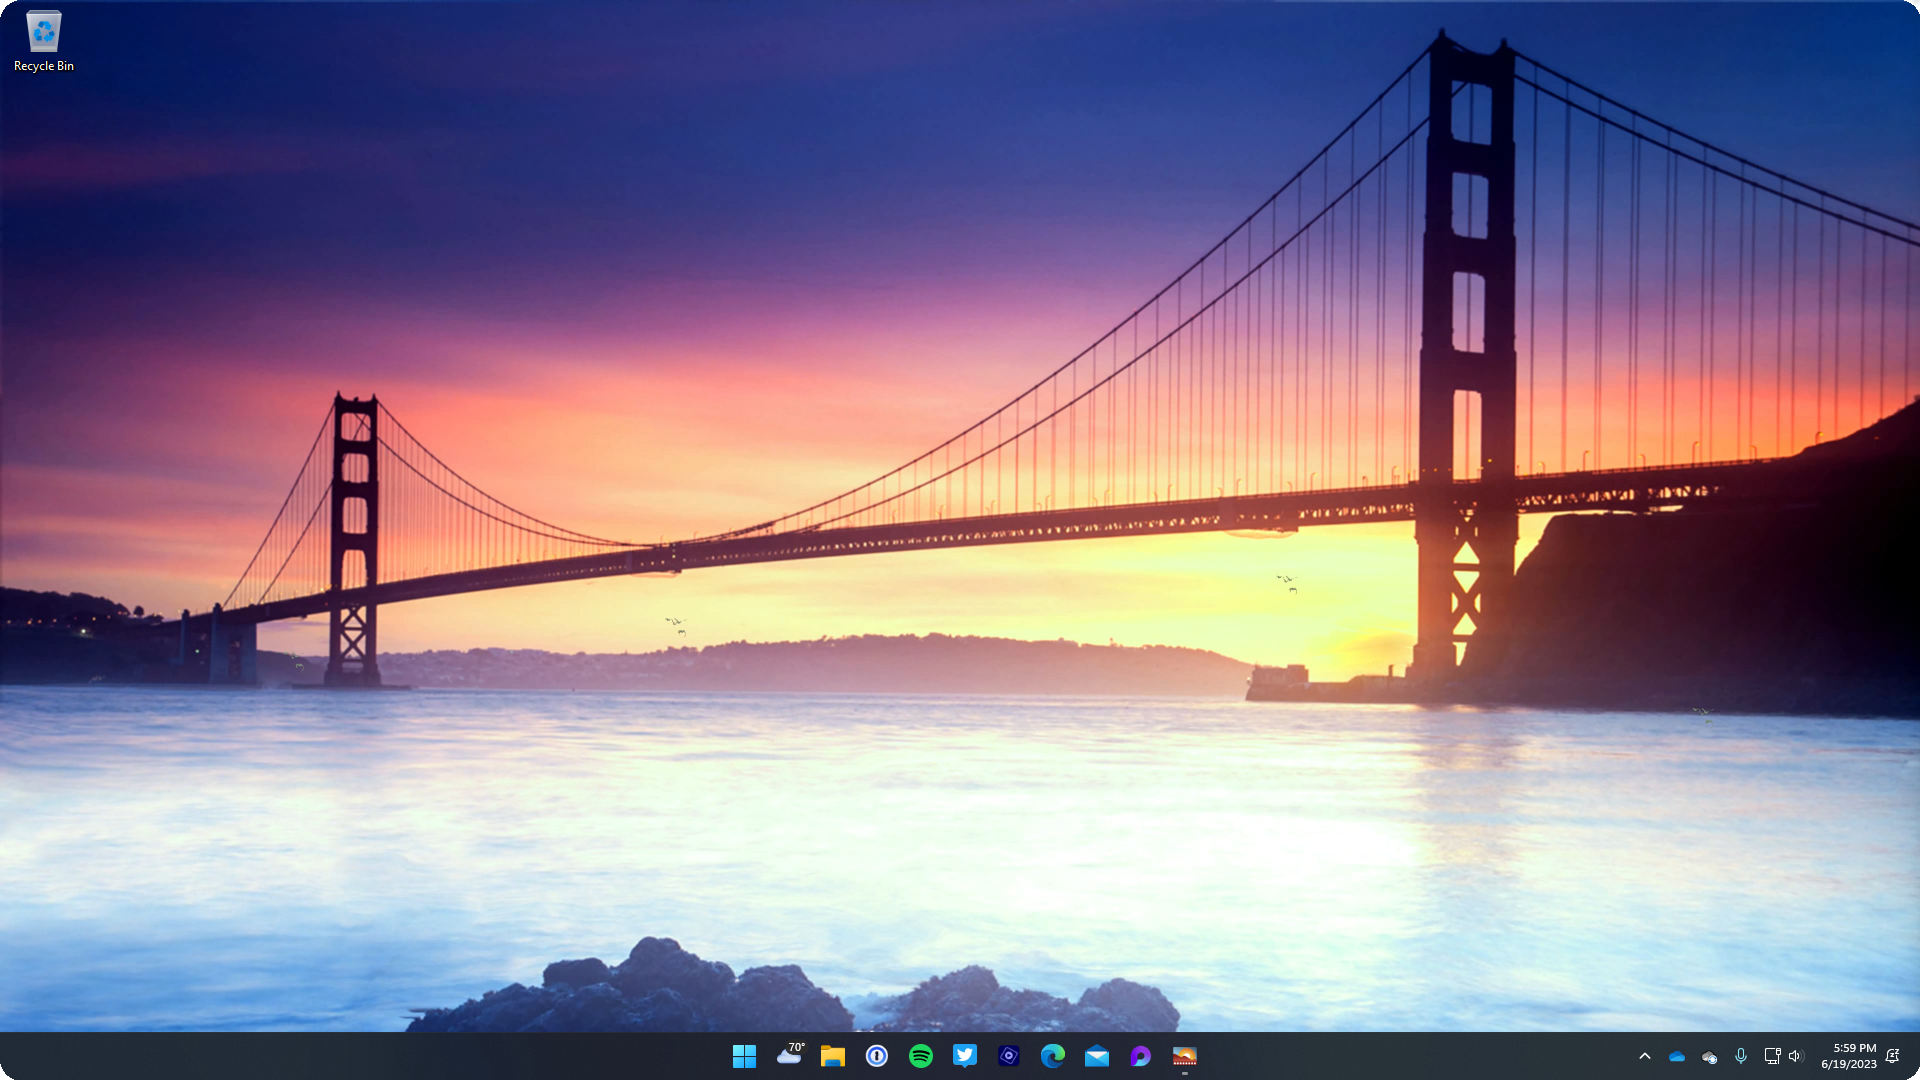Image resolution: width=1920 pixels, height=1080 pixels.
Task: Enable or disable speaker volume toggle
Action: coord(1796,1055)
